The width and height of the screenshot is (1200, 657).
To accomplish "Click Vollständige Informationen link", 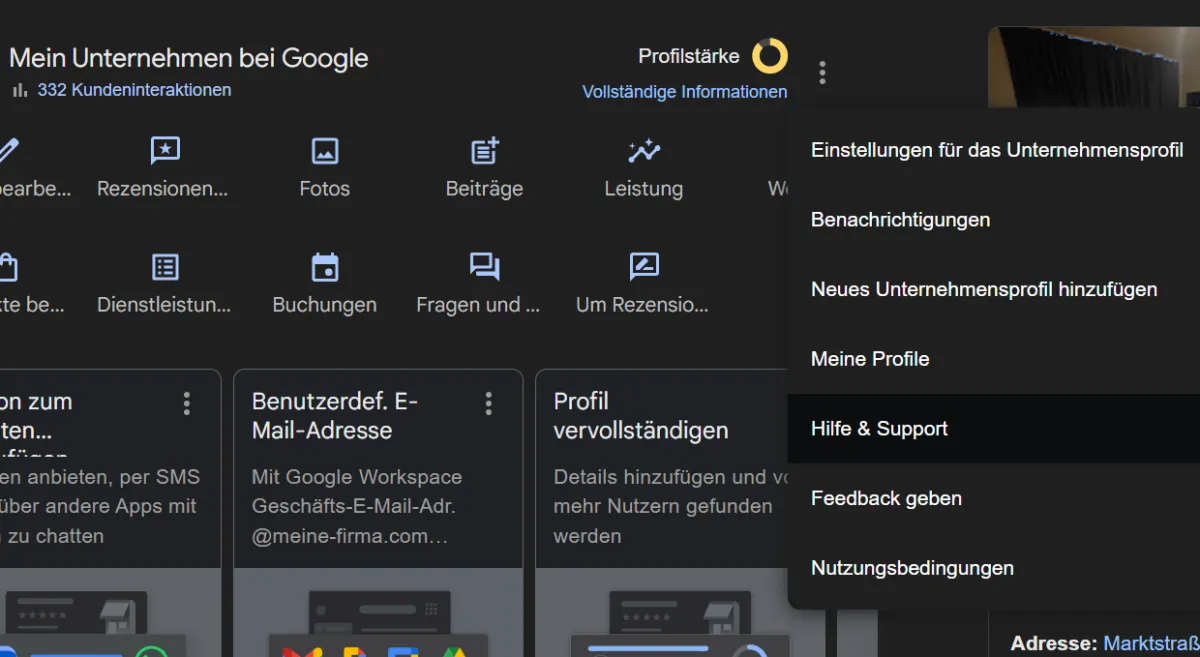I will (685, 92).
